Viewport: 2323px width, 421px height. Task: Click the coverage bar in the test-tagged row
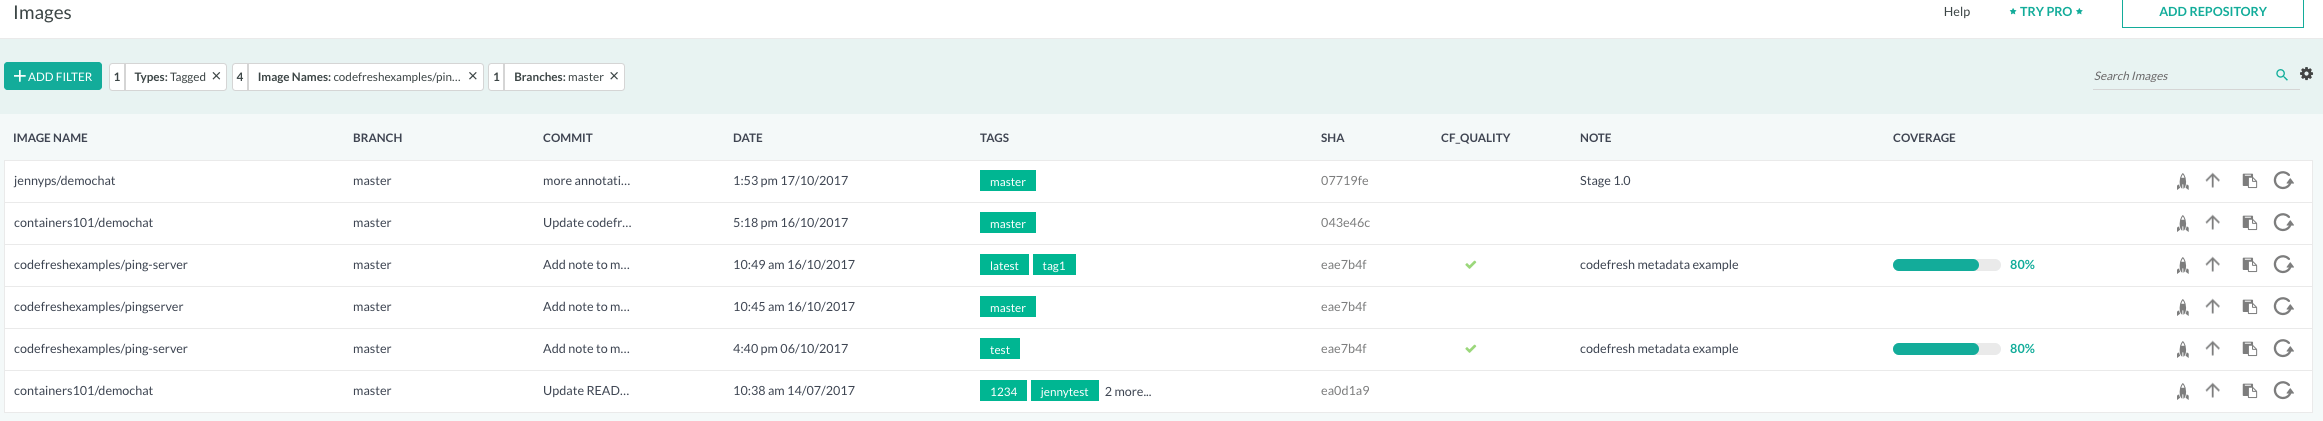click(1945, 349)
